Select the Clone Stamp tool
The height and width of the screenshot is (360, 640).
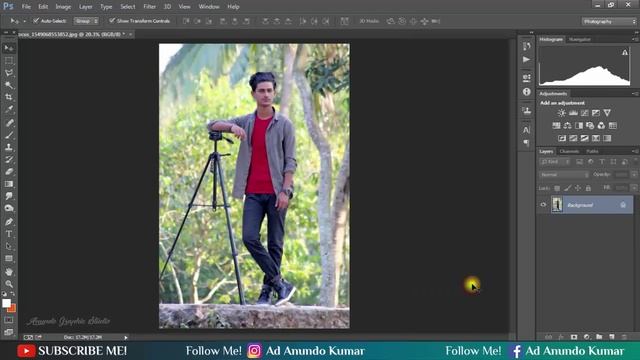(x=9, y=147)
